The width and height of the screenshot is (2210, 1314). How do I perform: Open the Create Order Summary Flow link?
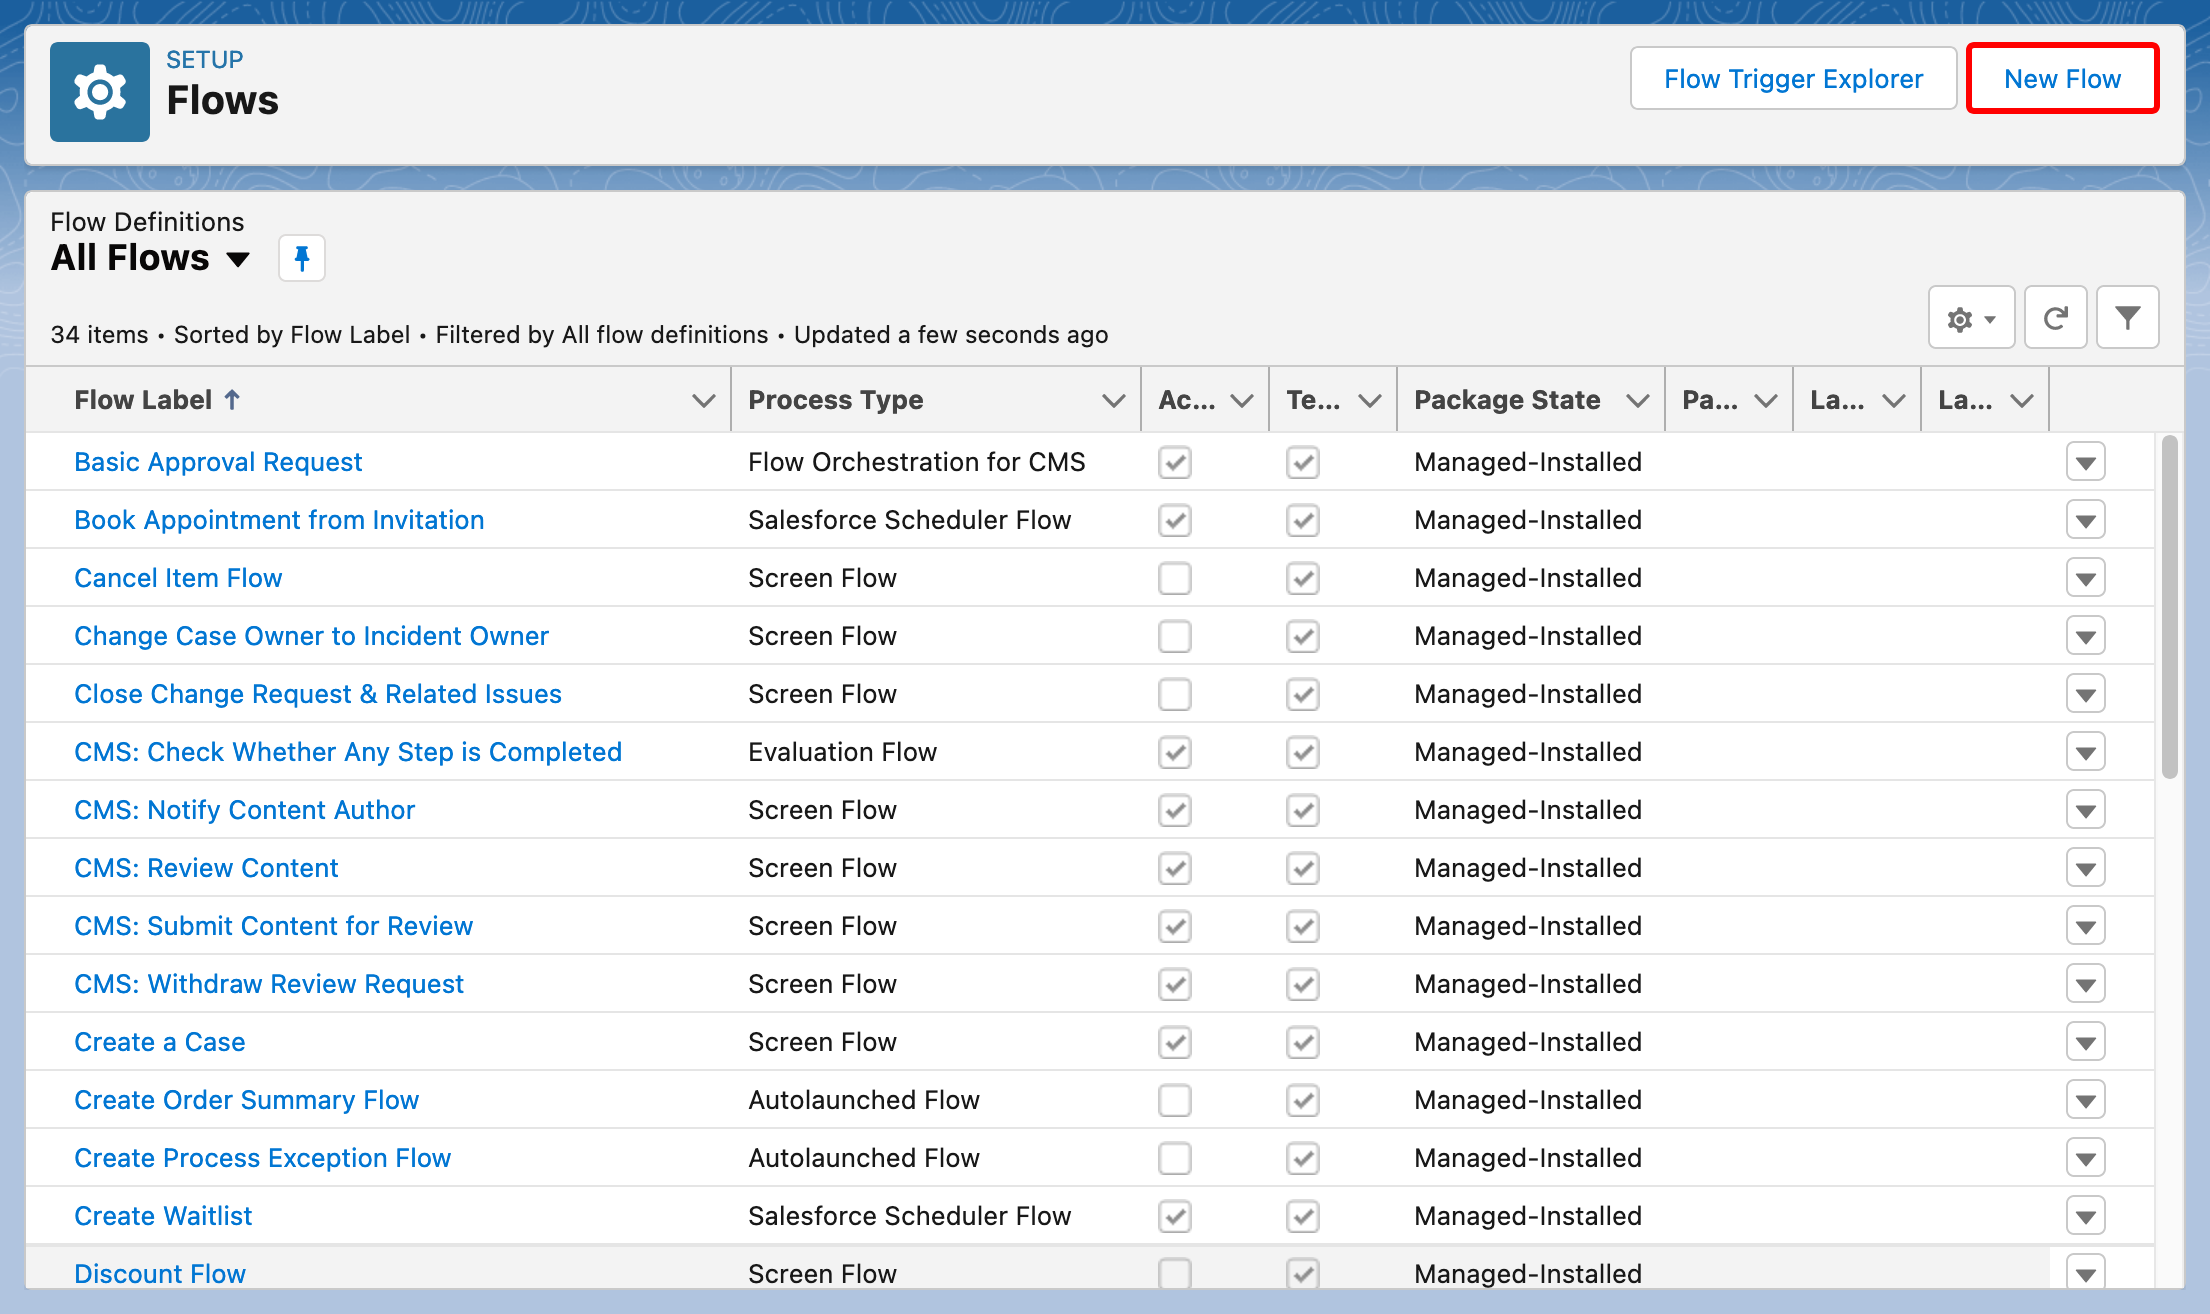246,1101
